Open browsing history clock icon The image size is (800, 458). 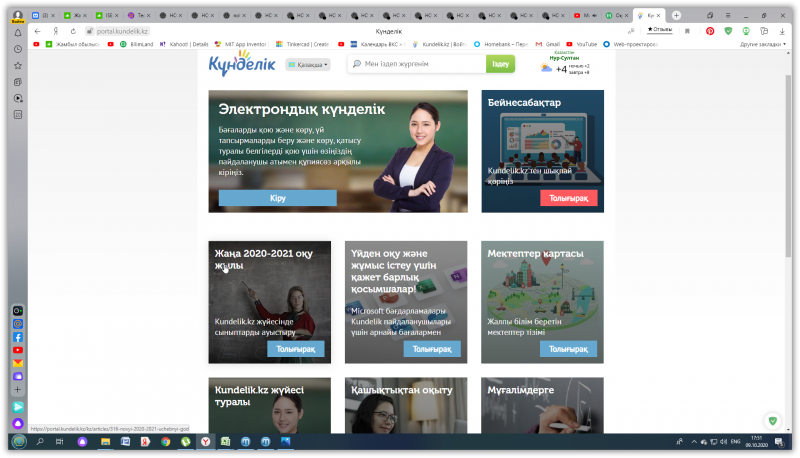(x=18, y=49)
